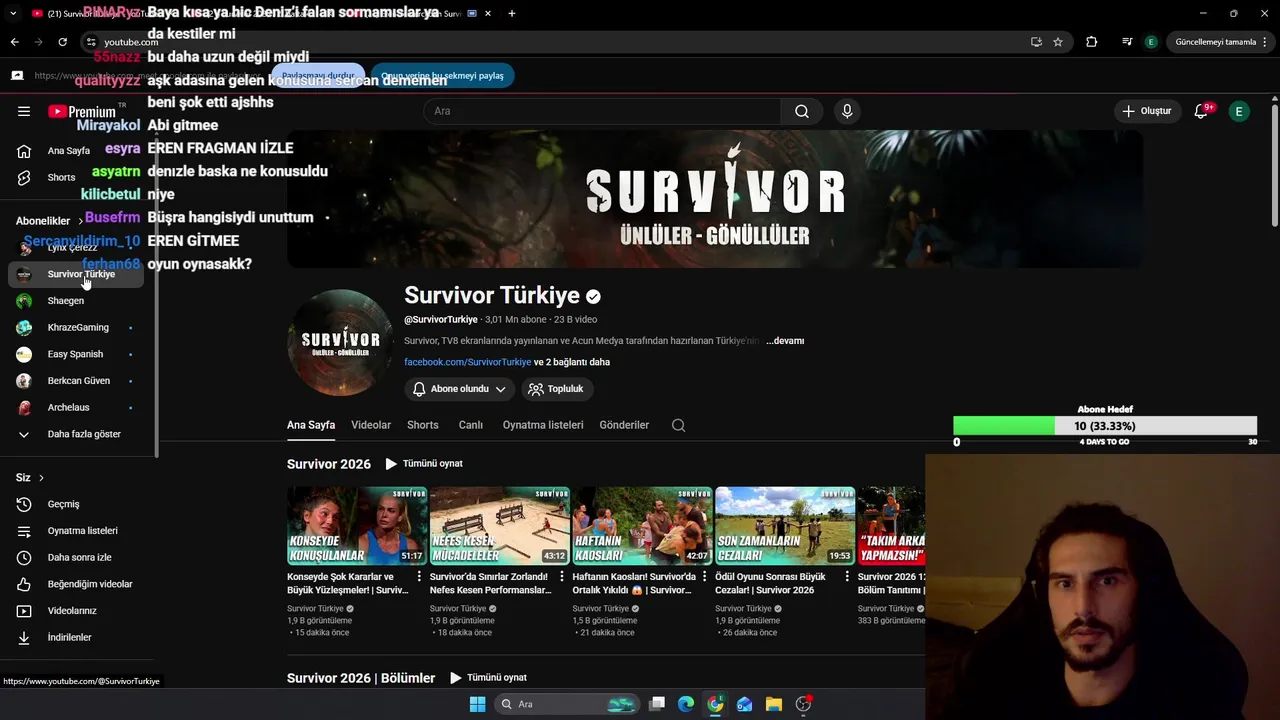Open the Konseyde Konuşulanlar video thumbnail
This screenshot has height=720, width=1280.
point(357,526)
